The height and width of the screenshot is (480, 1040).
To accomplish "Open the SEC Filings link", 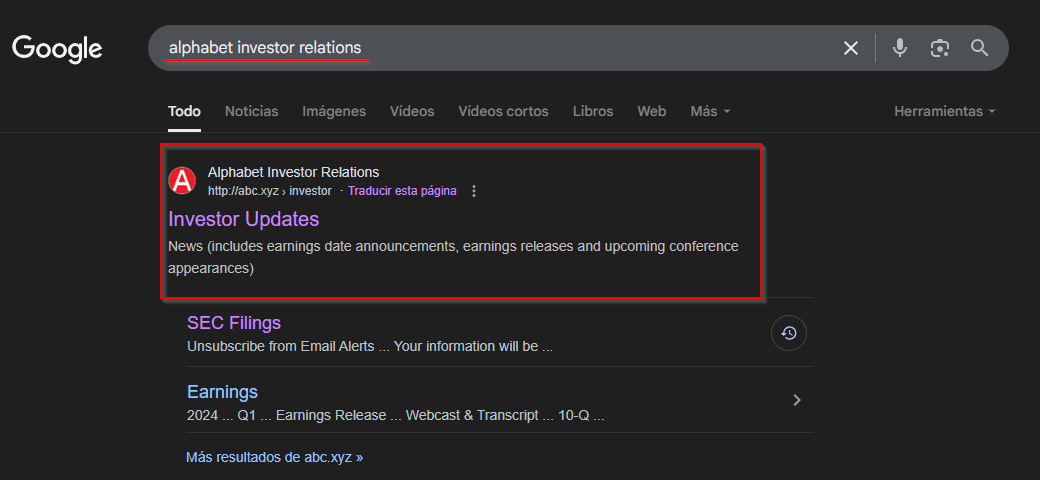I will point(234,323).
